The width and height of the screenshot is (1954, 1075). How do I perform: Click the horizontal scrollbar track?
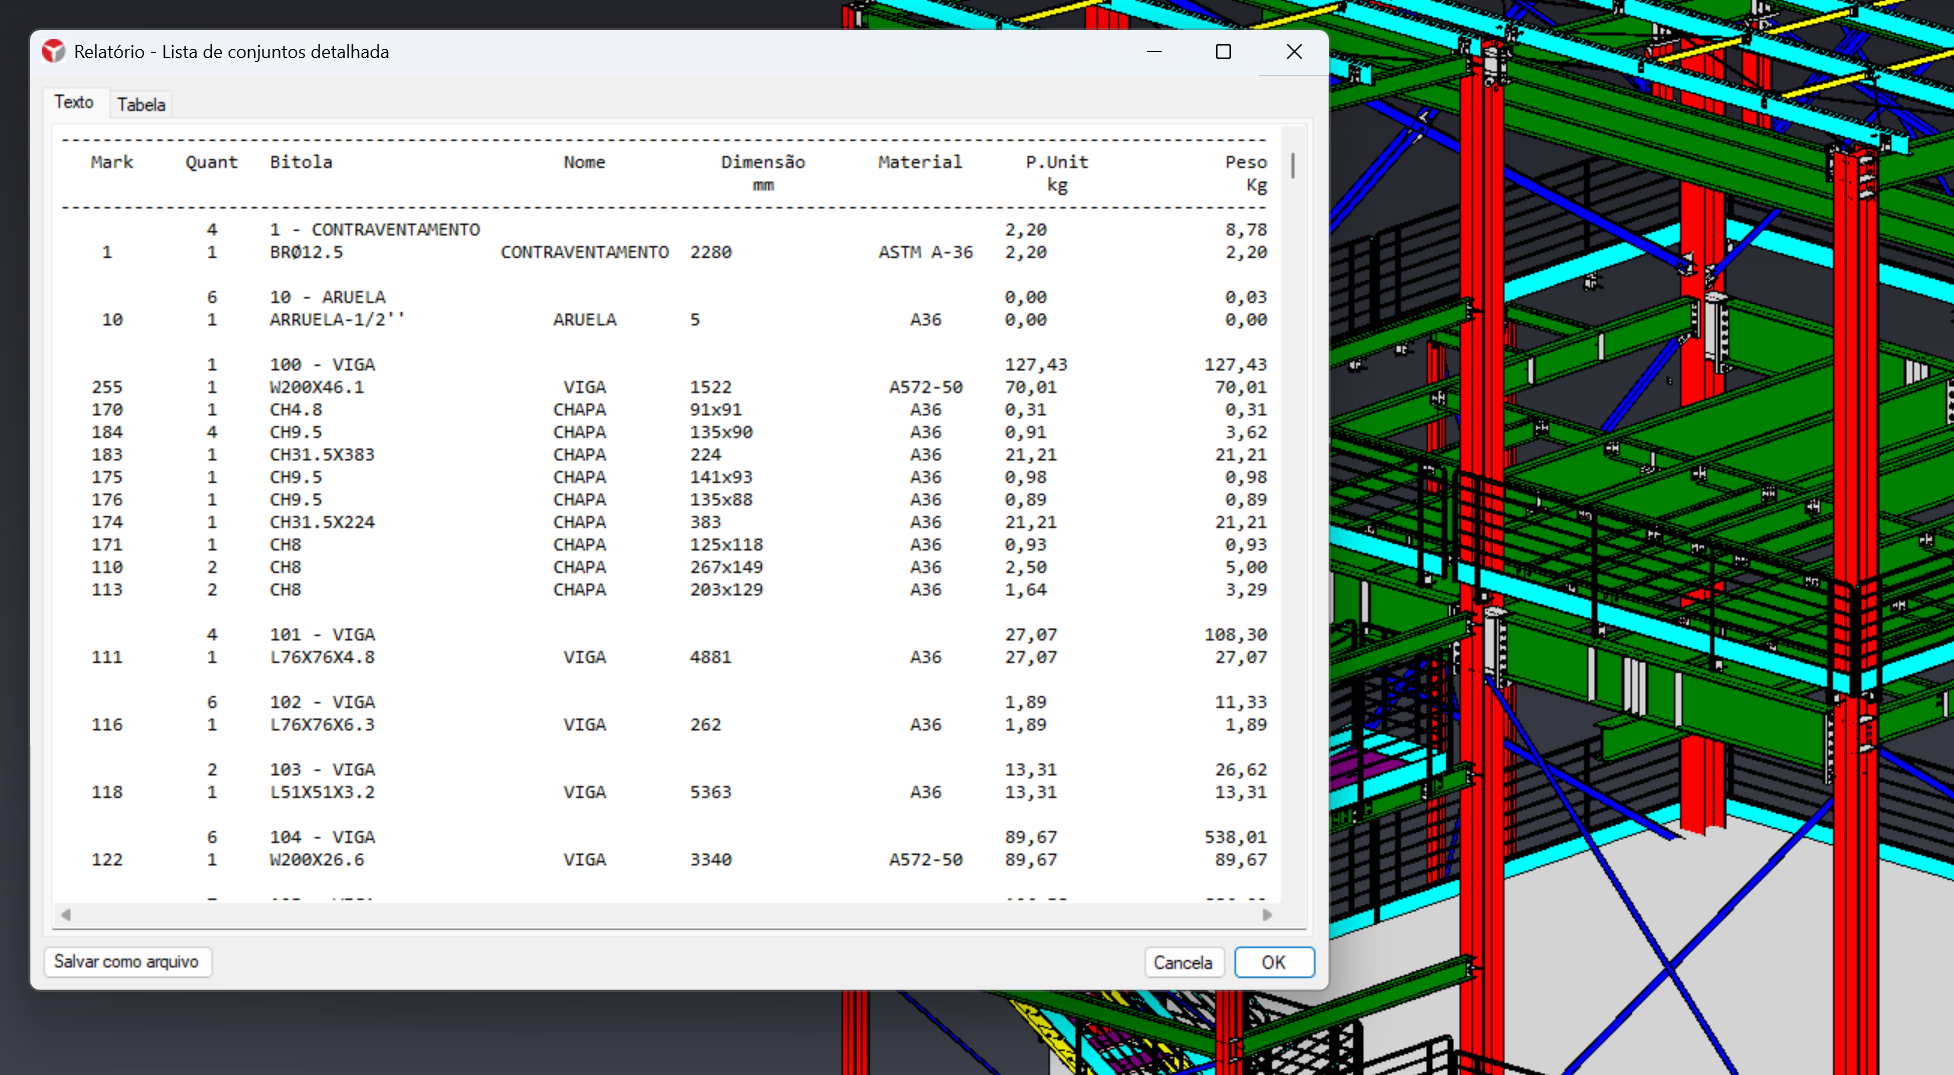click(666, 914)
